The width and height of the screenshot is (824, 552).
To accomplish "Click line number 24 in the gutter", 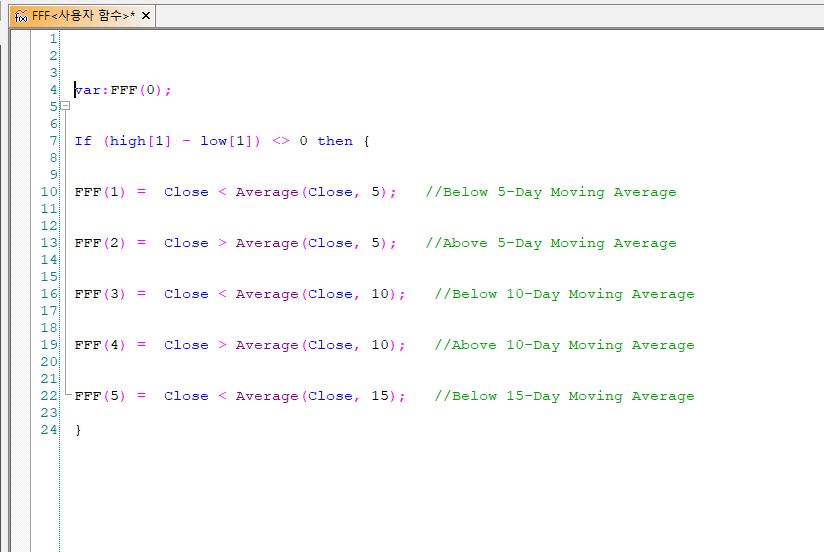I will pos(49,430).
